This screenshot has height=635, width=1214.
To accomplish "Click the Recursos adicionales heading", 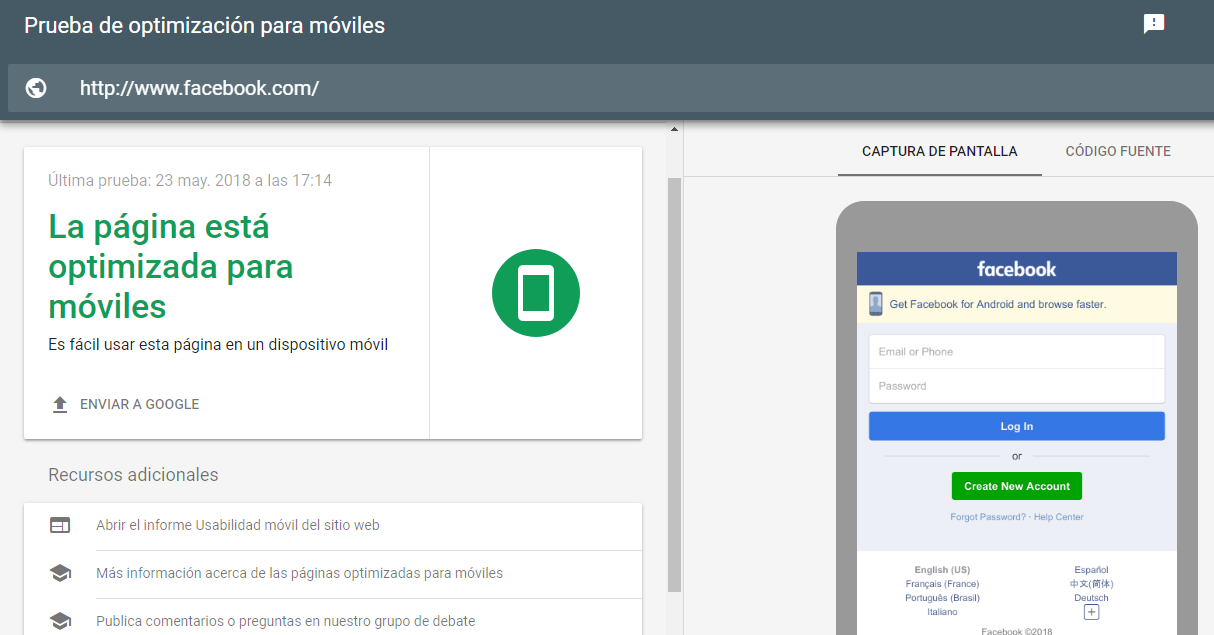I will tap(133, 475).
